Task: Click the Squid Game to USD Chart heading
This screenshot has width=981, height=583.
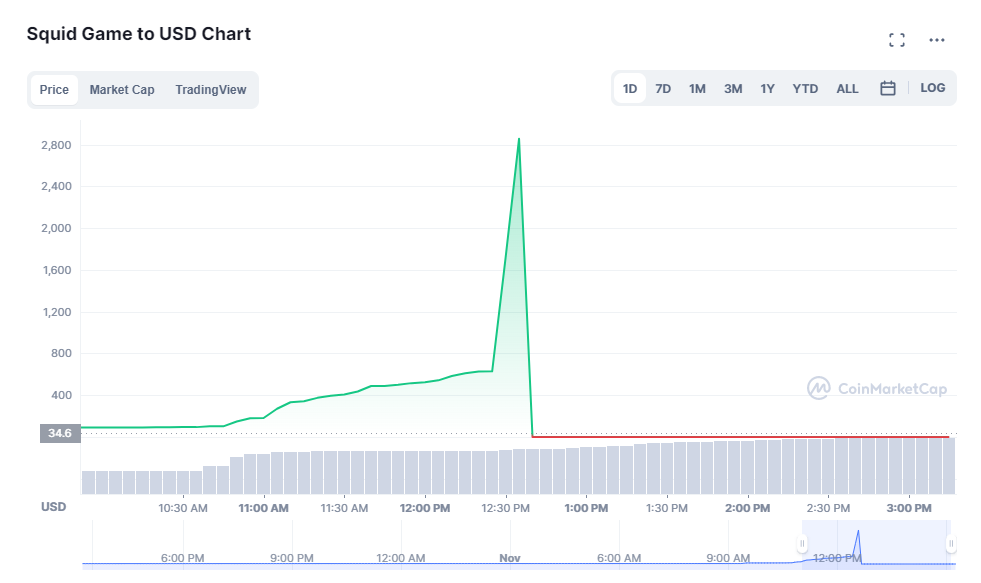Action: [x=139, y=34]
